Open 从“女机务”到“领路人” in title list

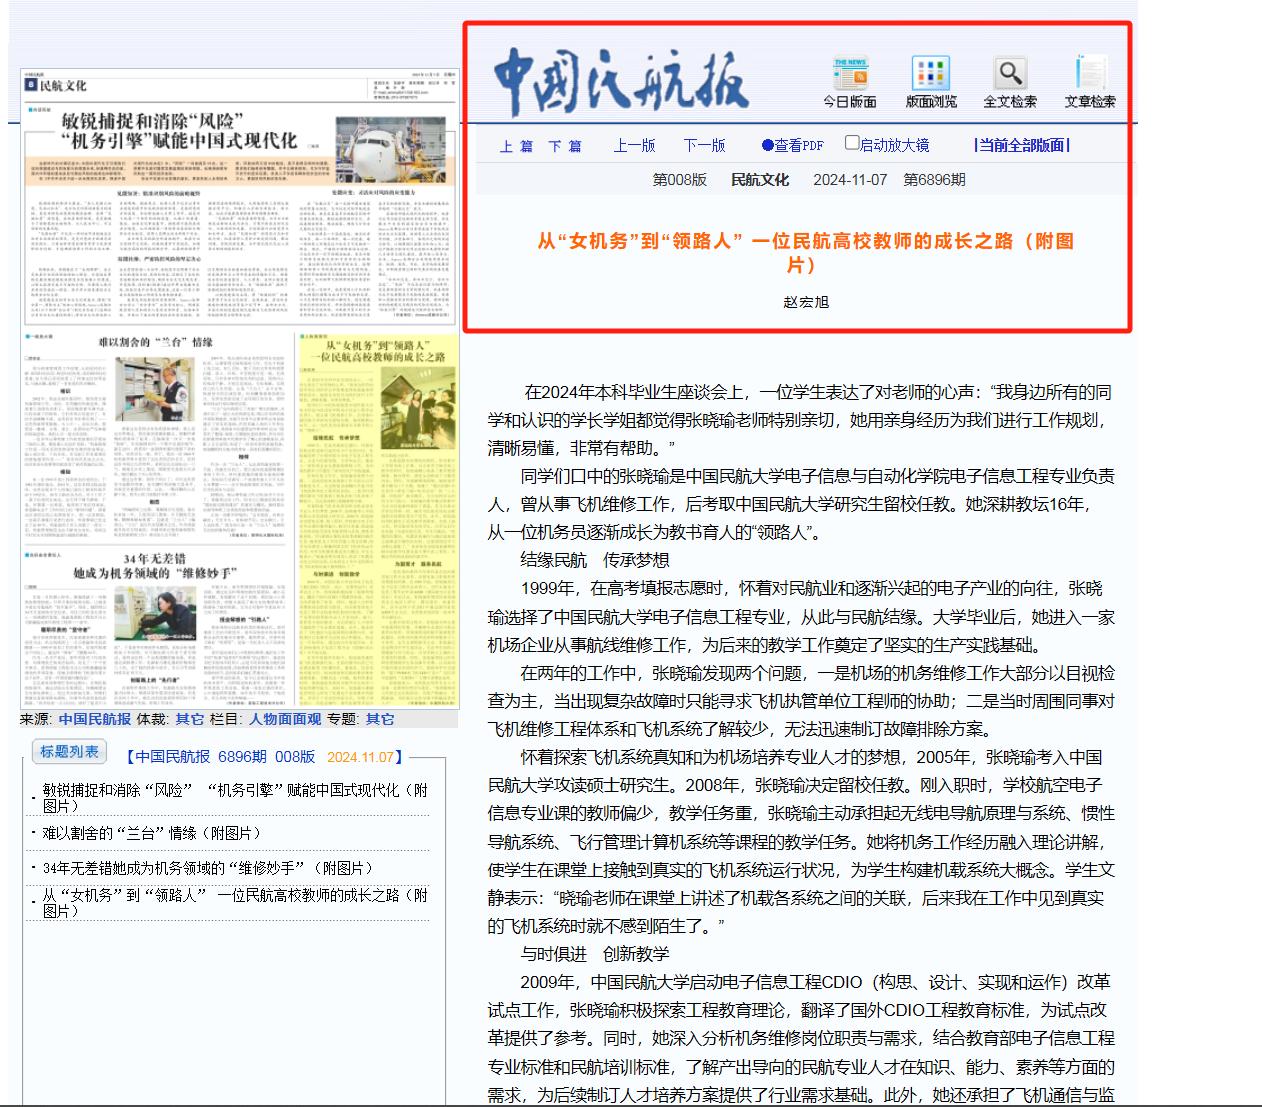(x=234, y=902)
